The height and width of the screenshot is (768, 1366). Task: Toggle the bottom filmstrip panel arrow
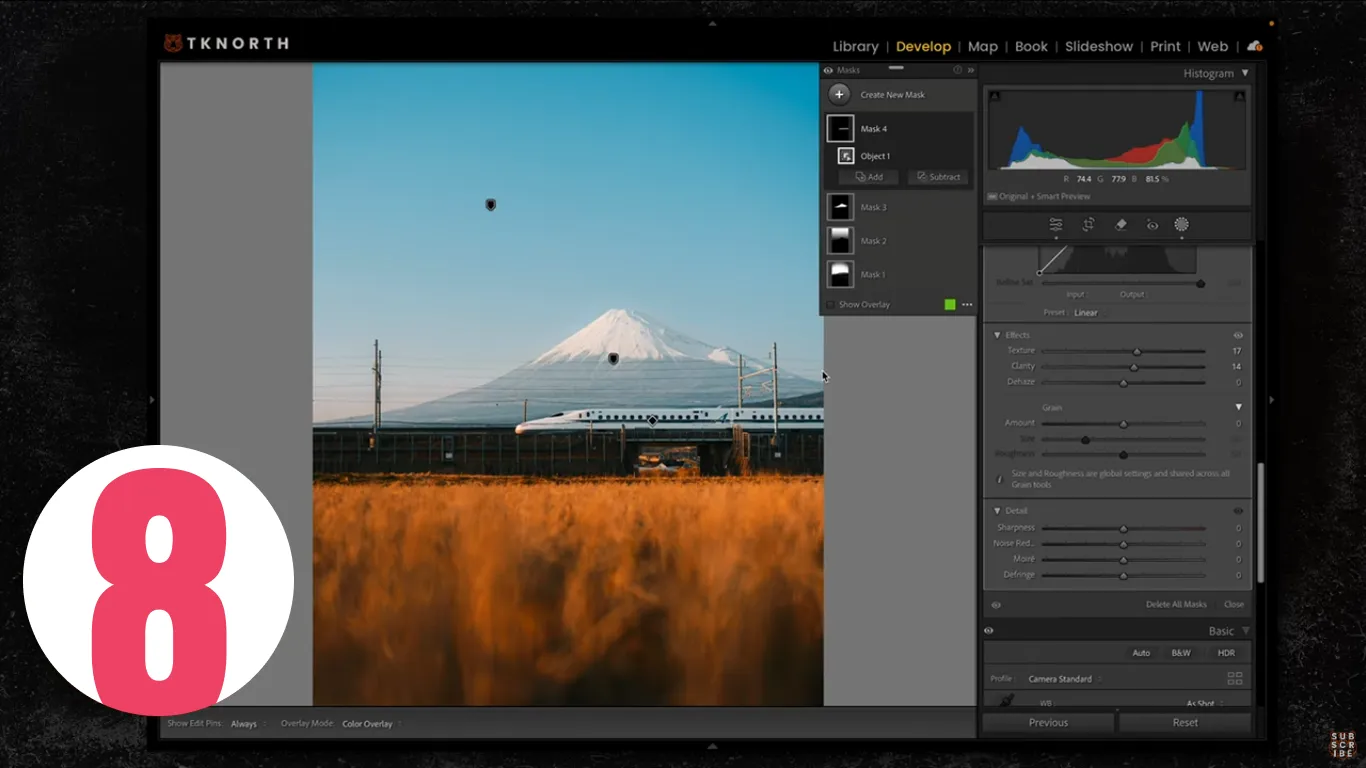712,746
